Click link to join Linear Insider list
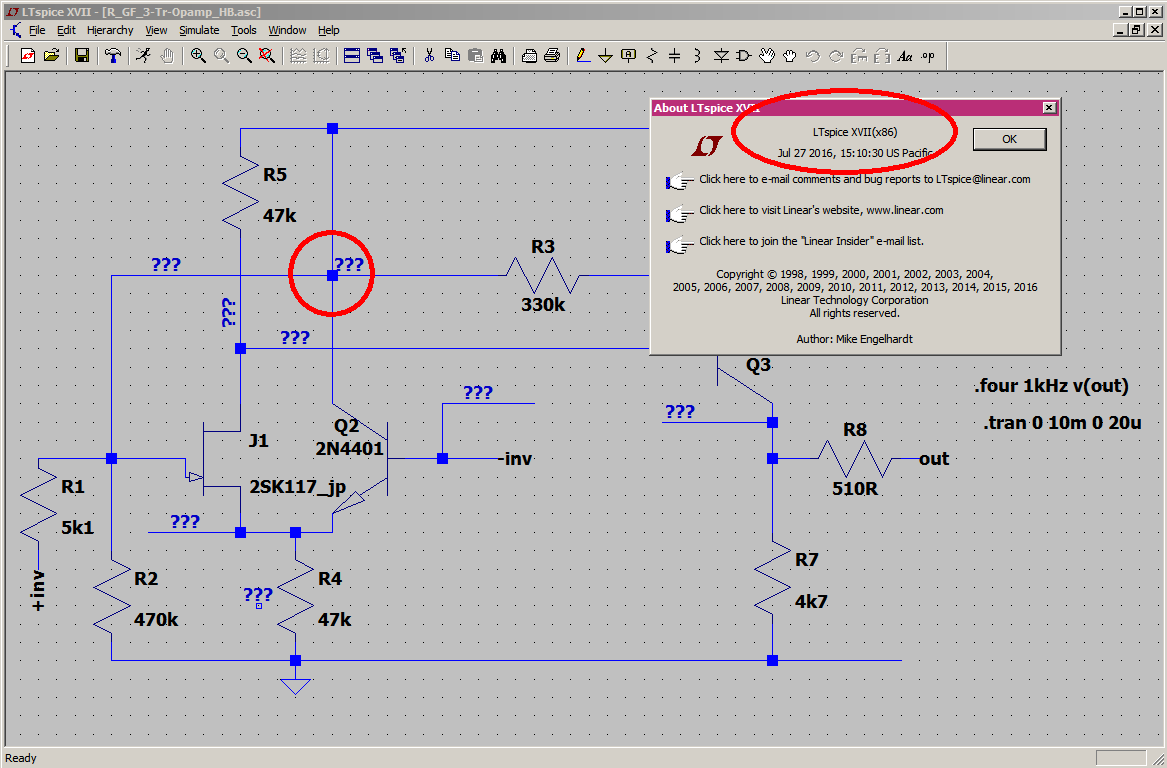The image size is (1167, 768). (810, 241)
